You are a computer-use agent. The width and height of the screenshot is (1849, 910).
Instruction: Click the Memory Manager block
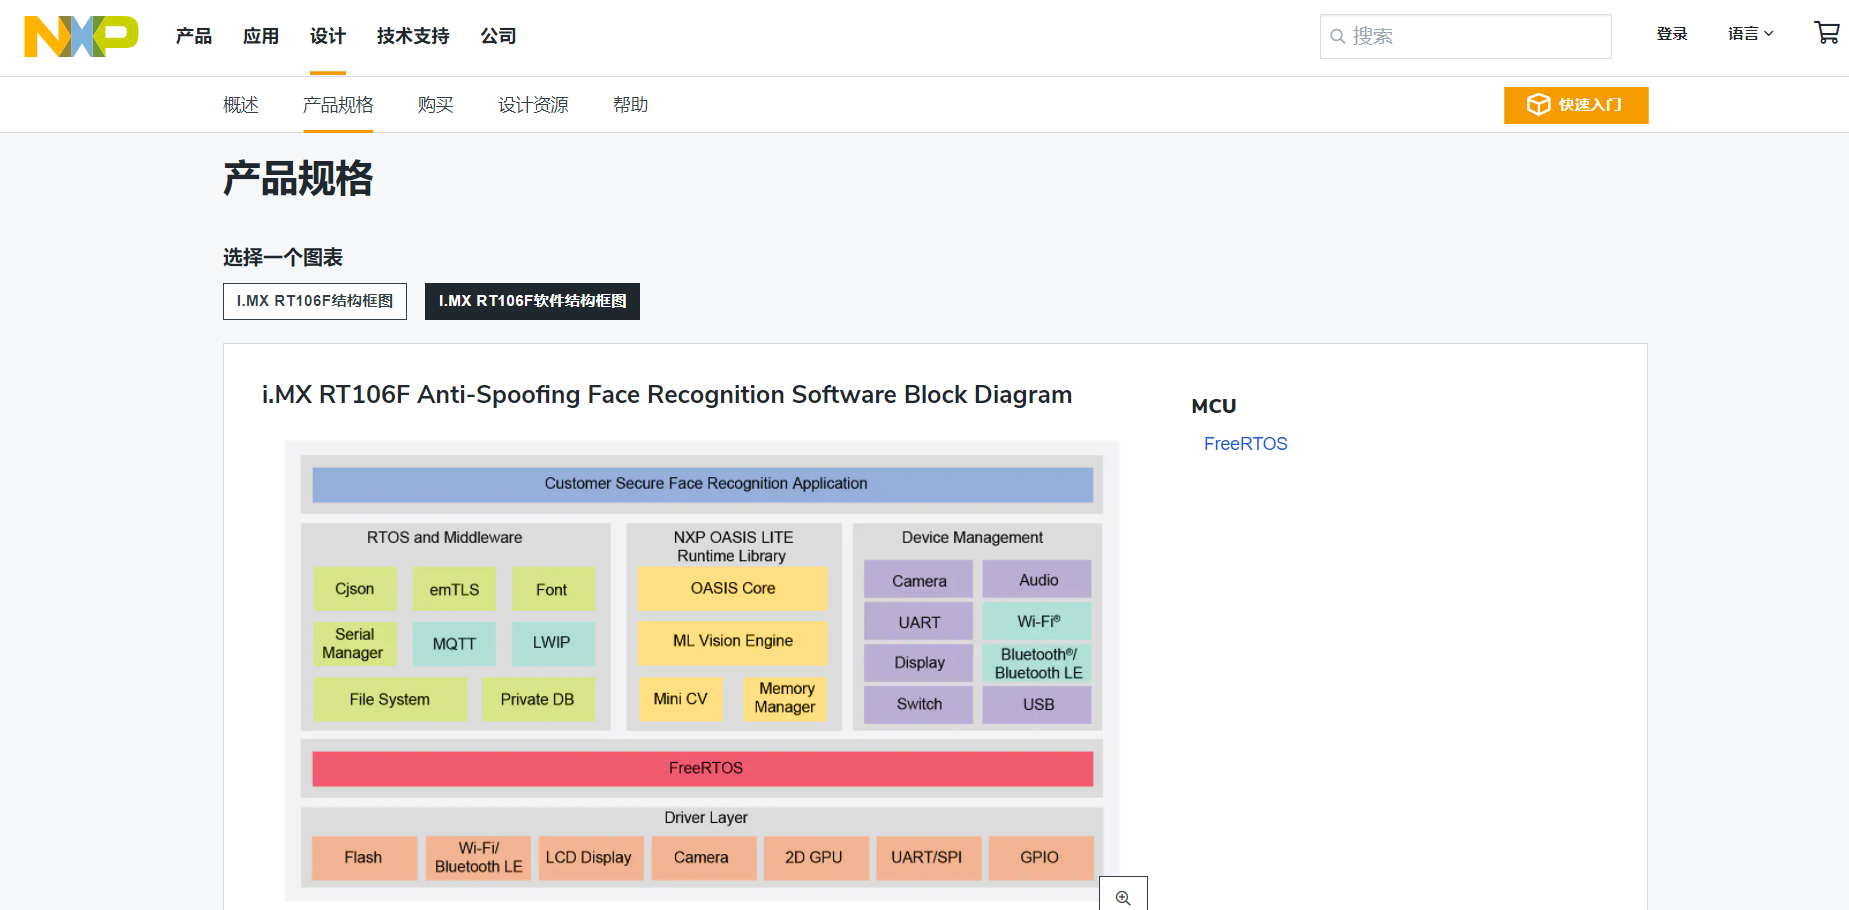pos(785,698)
